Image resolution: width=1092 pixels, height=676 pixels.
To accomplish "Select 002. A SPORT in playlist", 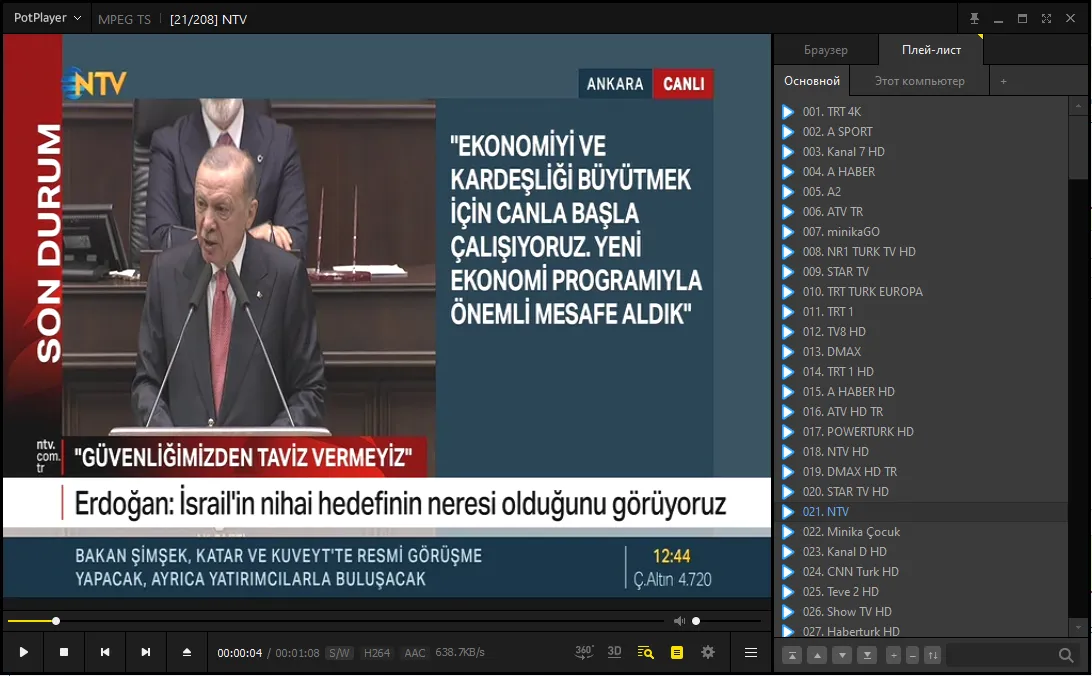I will [837, 132].
